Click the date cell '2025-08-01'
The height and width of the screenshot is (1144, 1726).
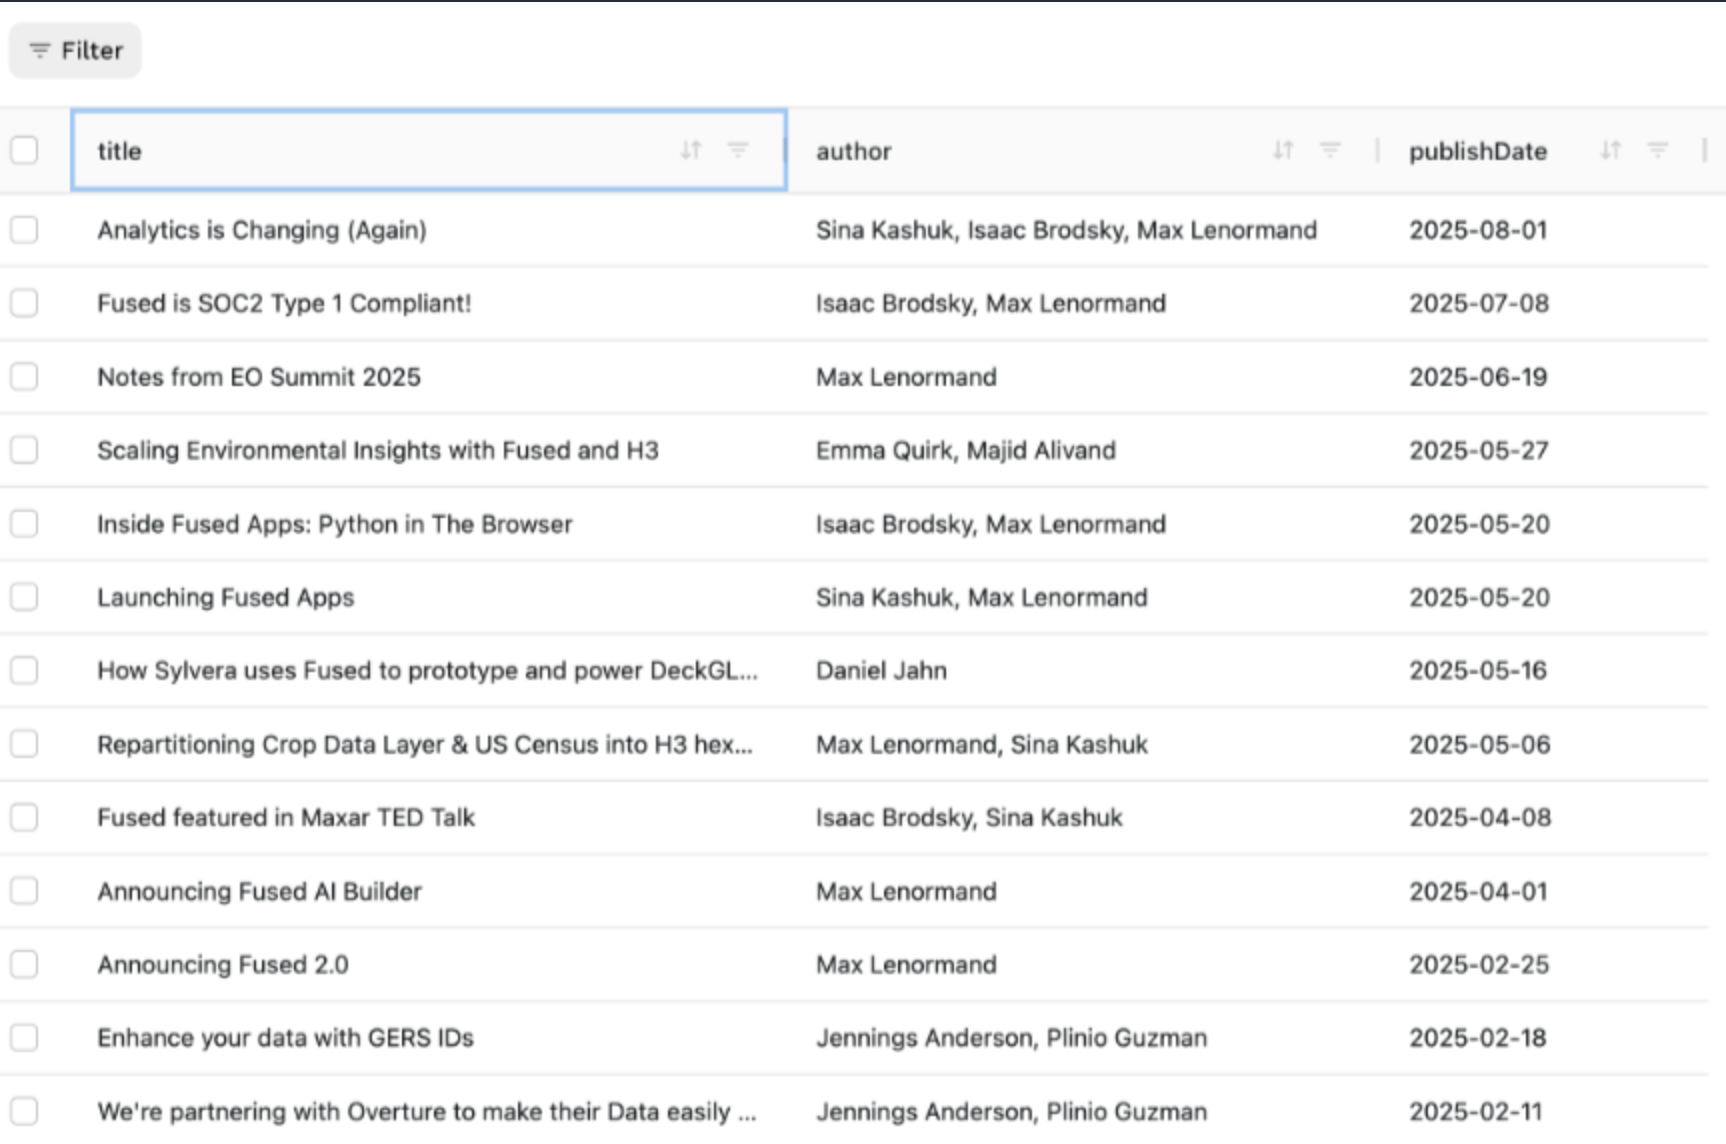(x=1478, y=230)
